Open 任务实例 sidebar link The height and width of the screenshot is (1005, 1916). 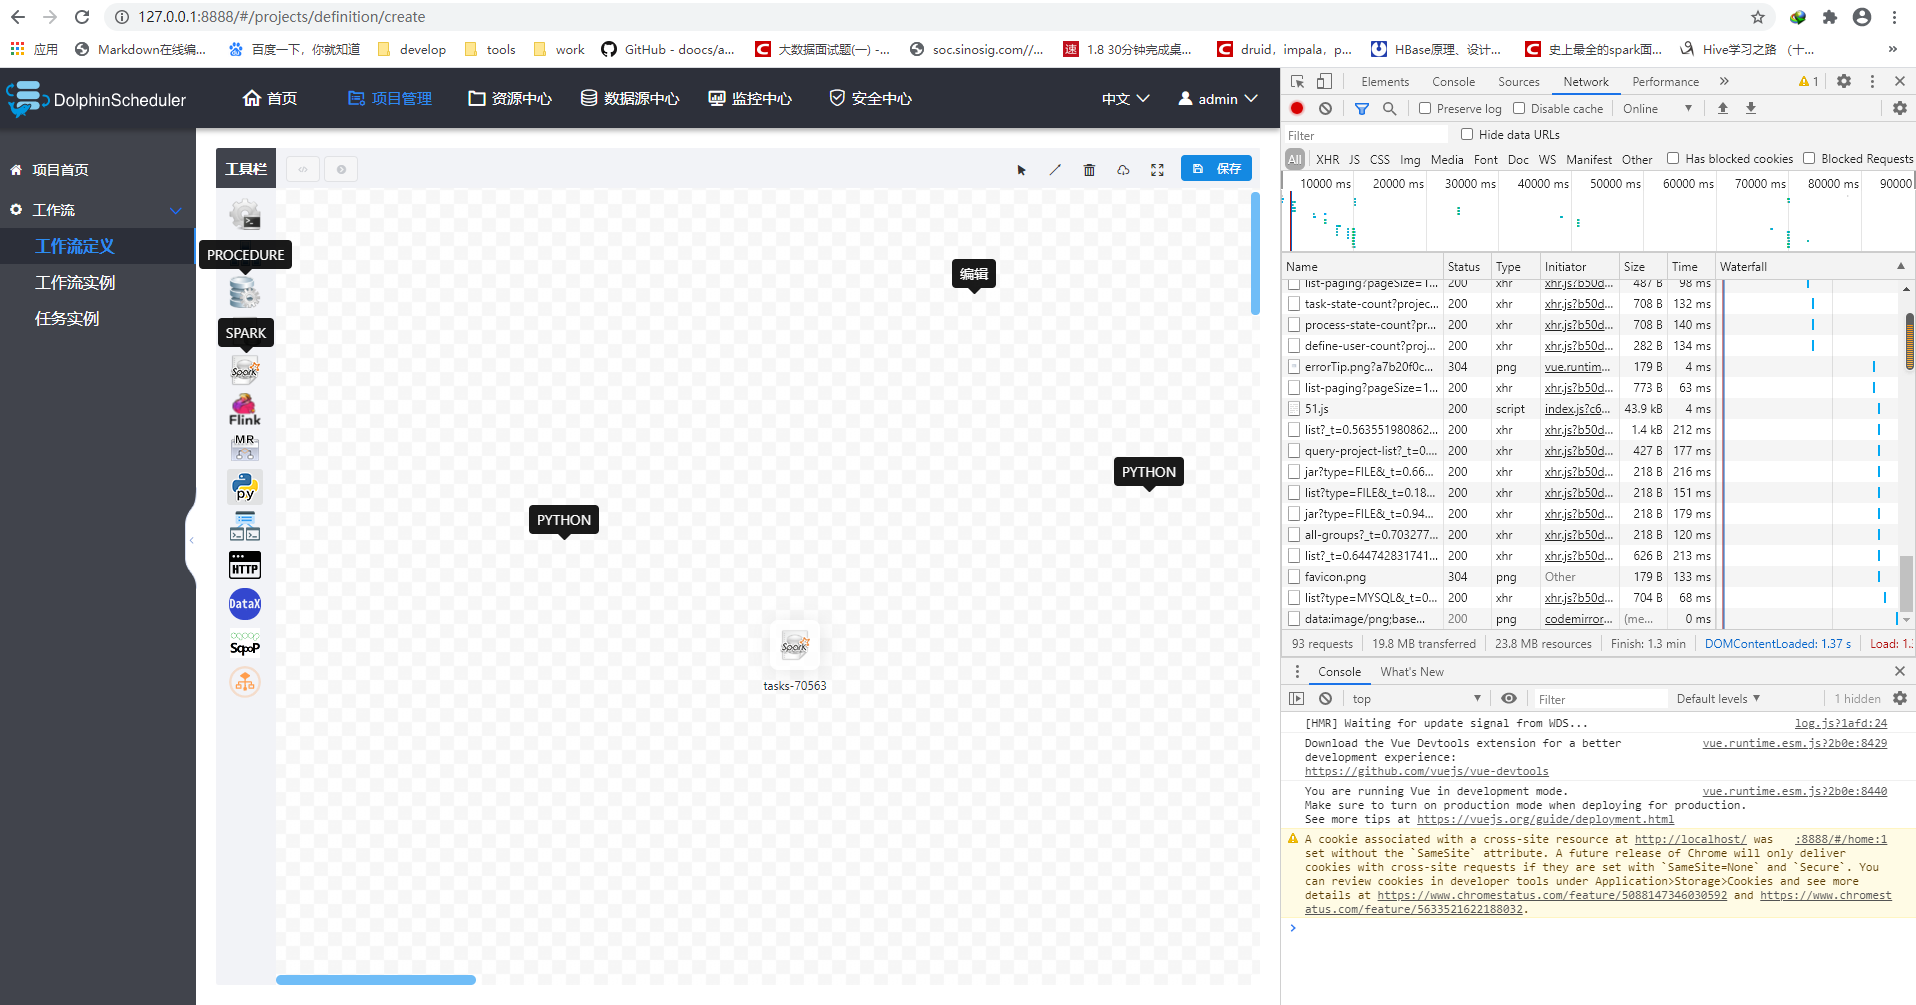tap(67, 318)
